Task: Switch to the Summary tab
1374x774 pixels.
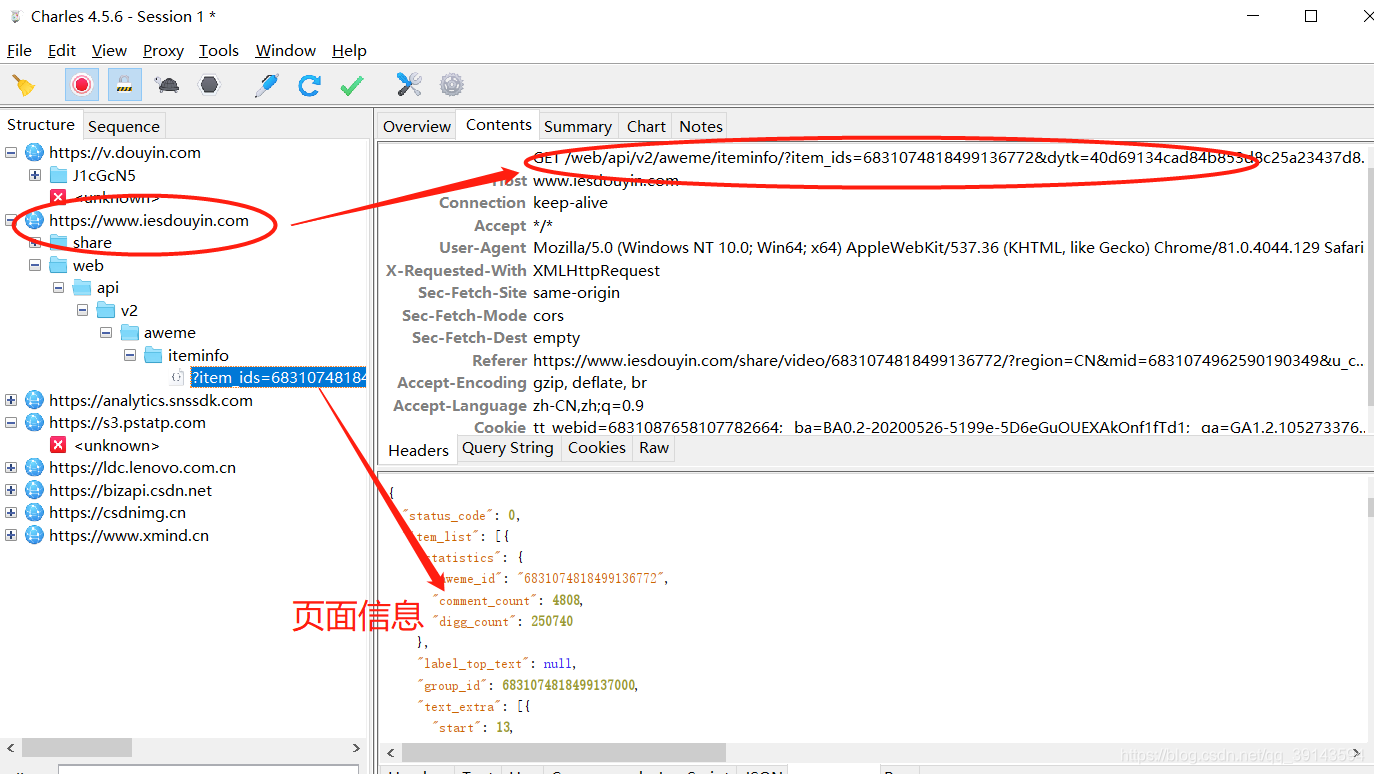Action: (577, 126)
